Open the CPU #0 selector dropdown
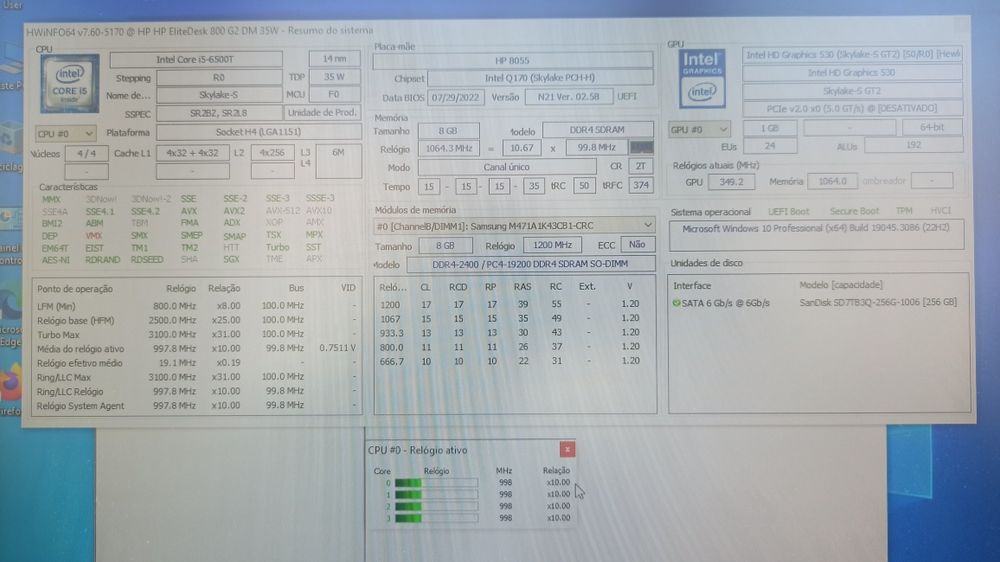This screenshot has height=562, width=1000. (x=65, y=133)
